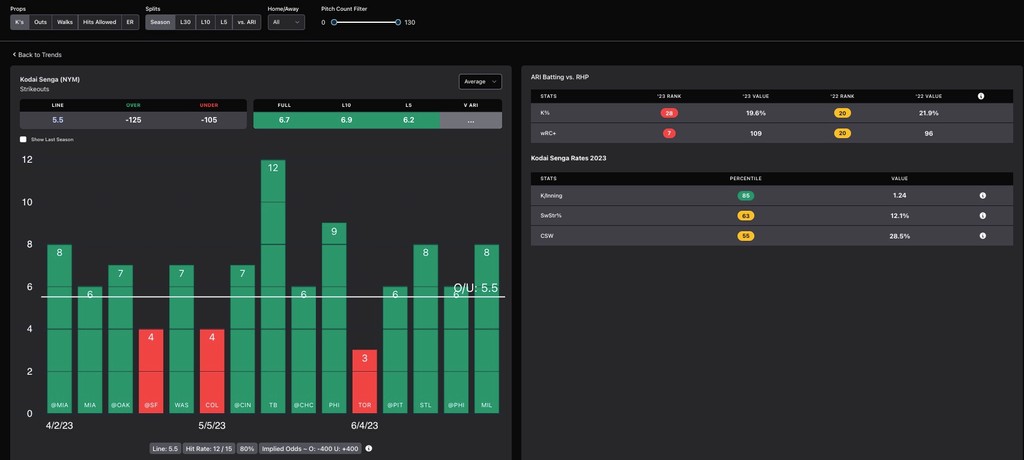The height and width of the screenshot is (460, 1024).
Task: Click the @CIN bar showing 7
Action: 242,339
